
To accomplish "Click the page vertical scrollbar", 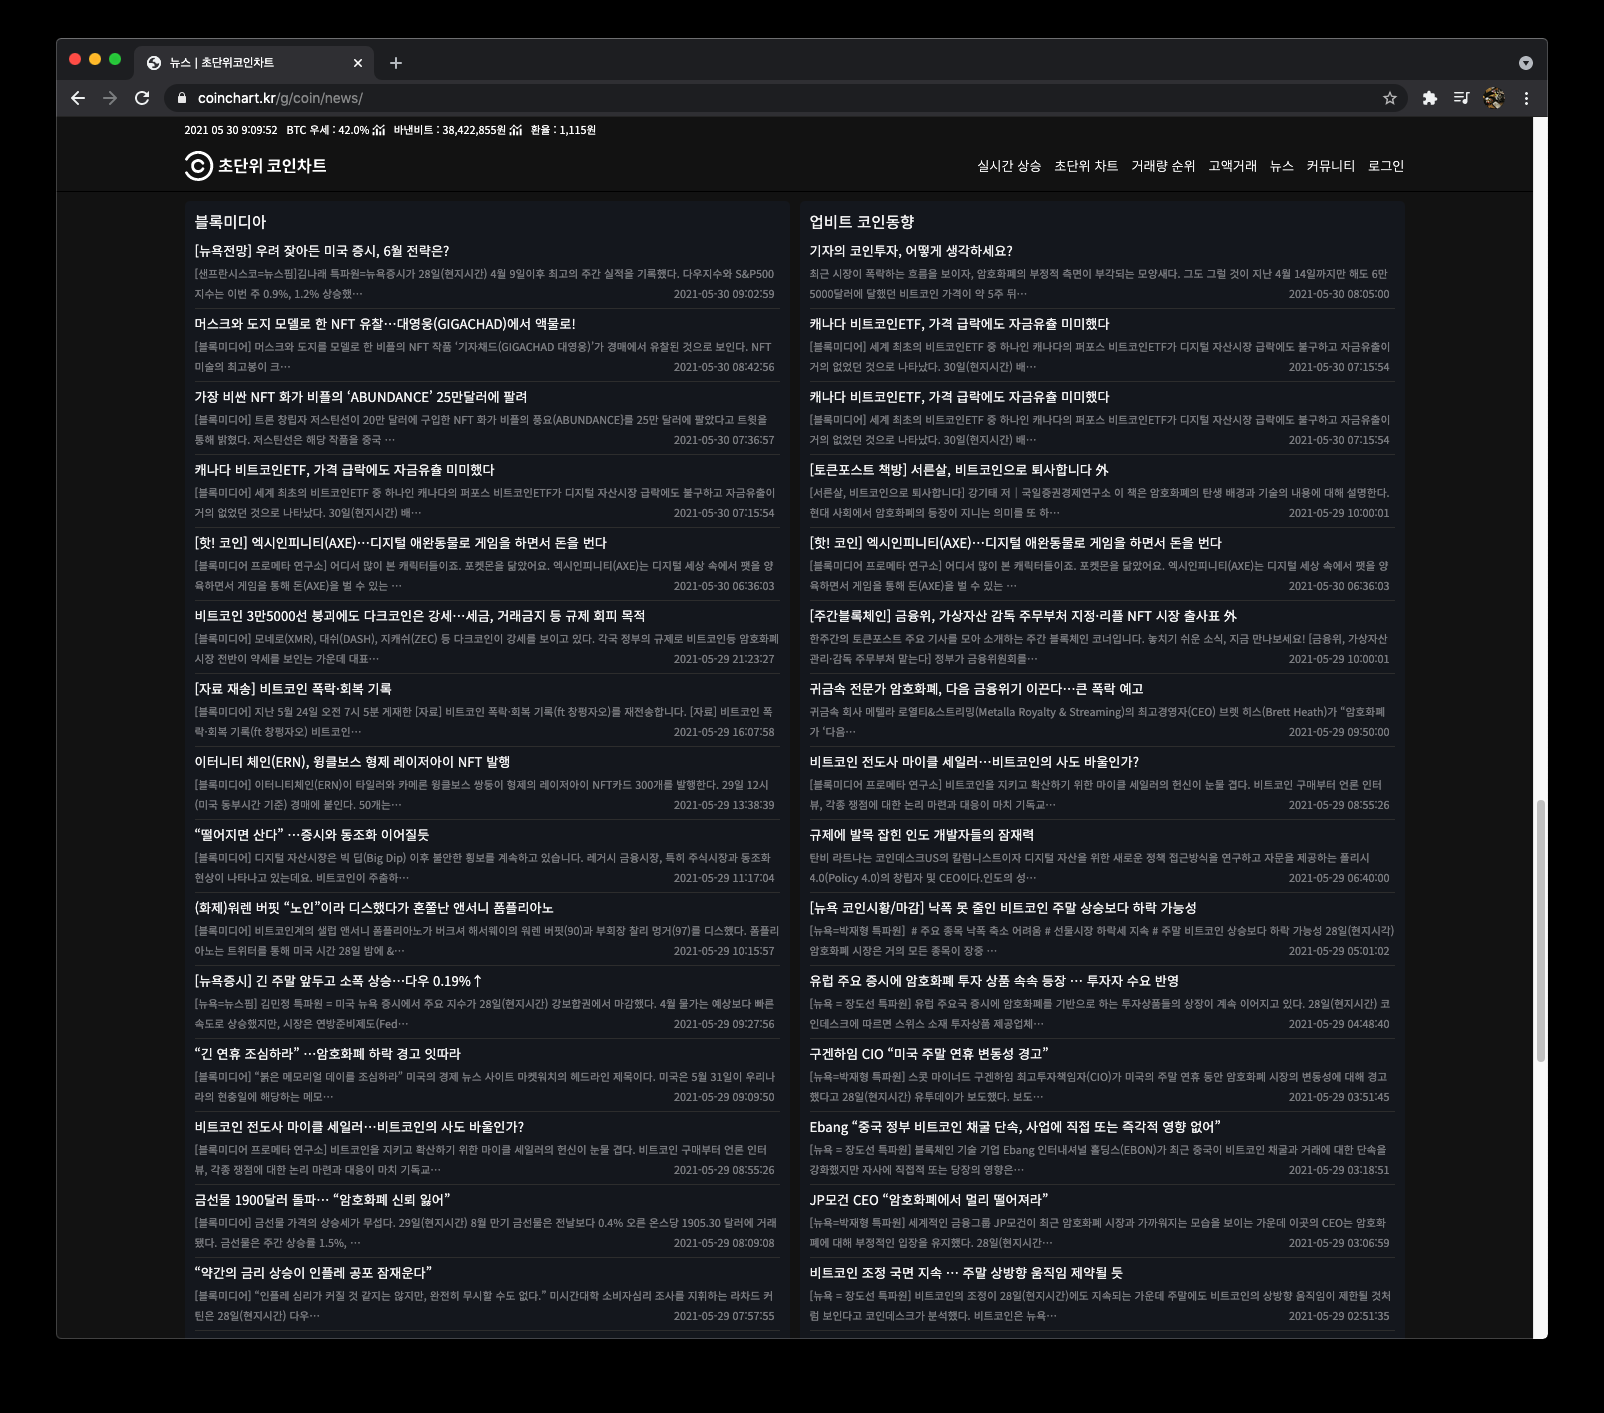I will 1540,930.
